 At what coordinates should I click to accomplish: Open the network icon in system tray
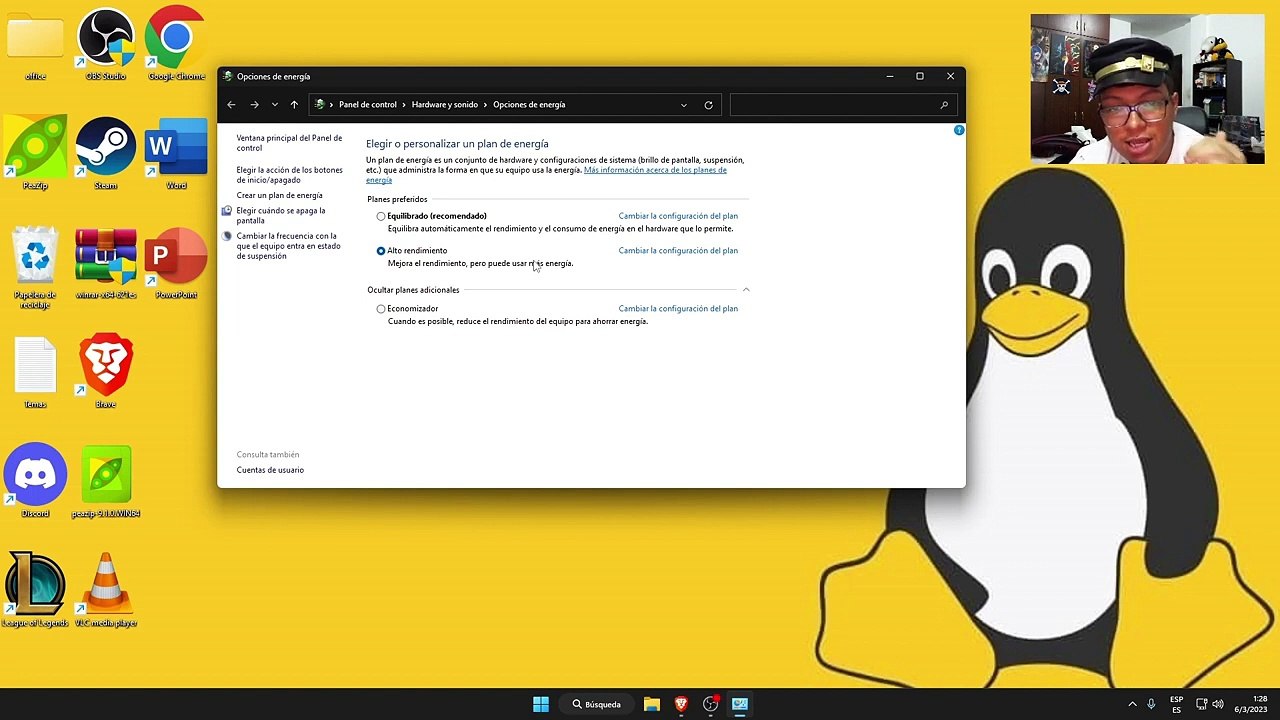point(1202,704)
